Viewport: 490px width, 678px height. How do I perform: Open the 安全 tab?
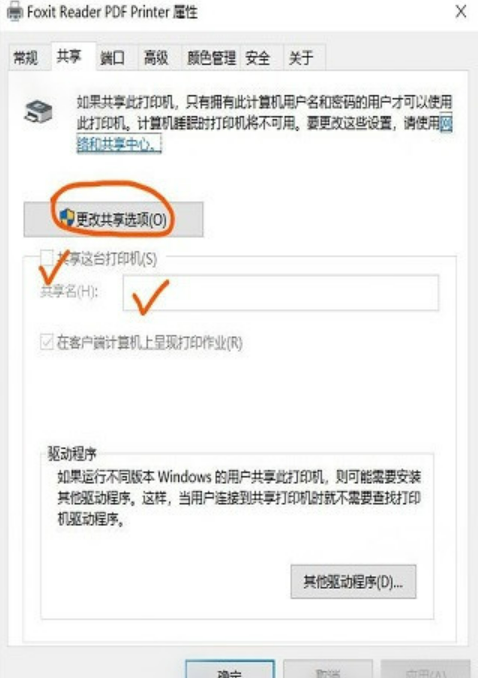[258, 58]
